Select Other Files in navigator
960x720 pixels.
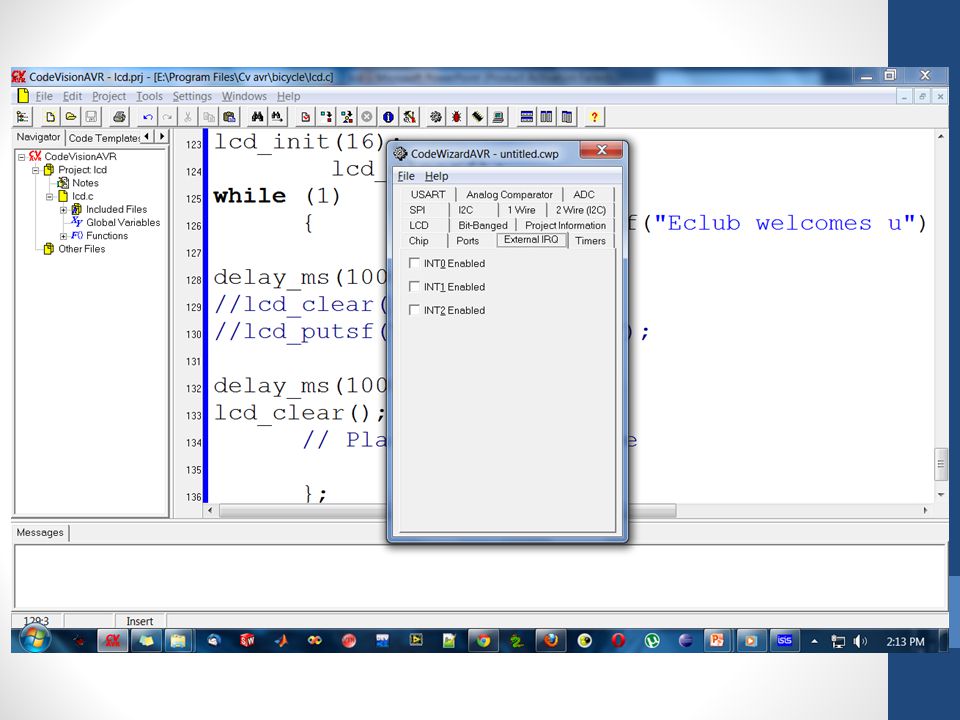click(x=81, y=249)
